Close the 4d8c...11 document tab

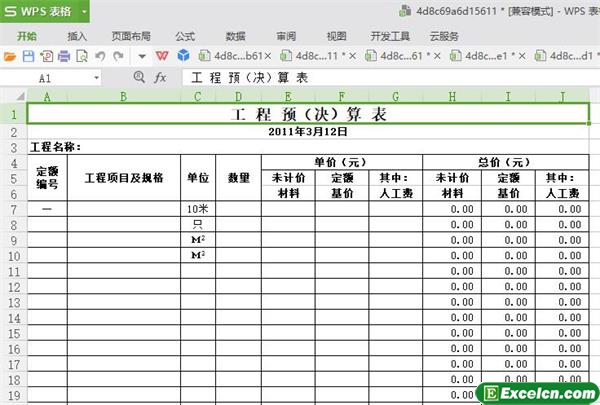point(353,56)
